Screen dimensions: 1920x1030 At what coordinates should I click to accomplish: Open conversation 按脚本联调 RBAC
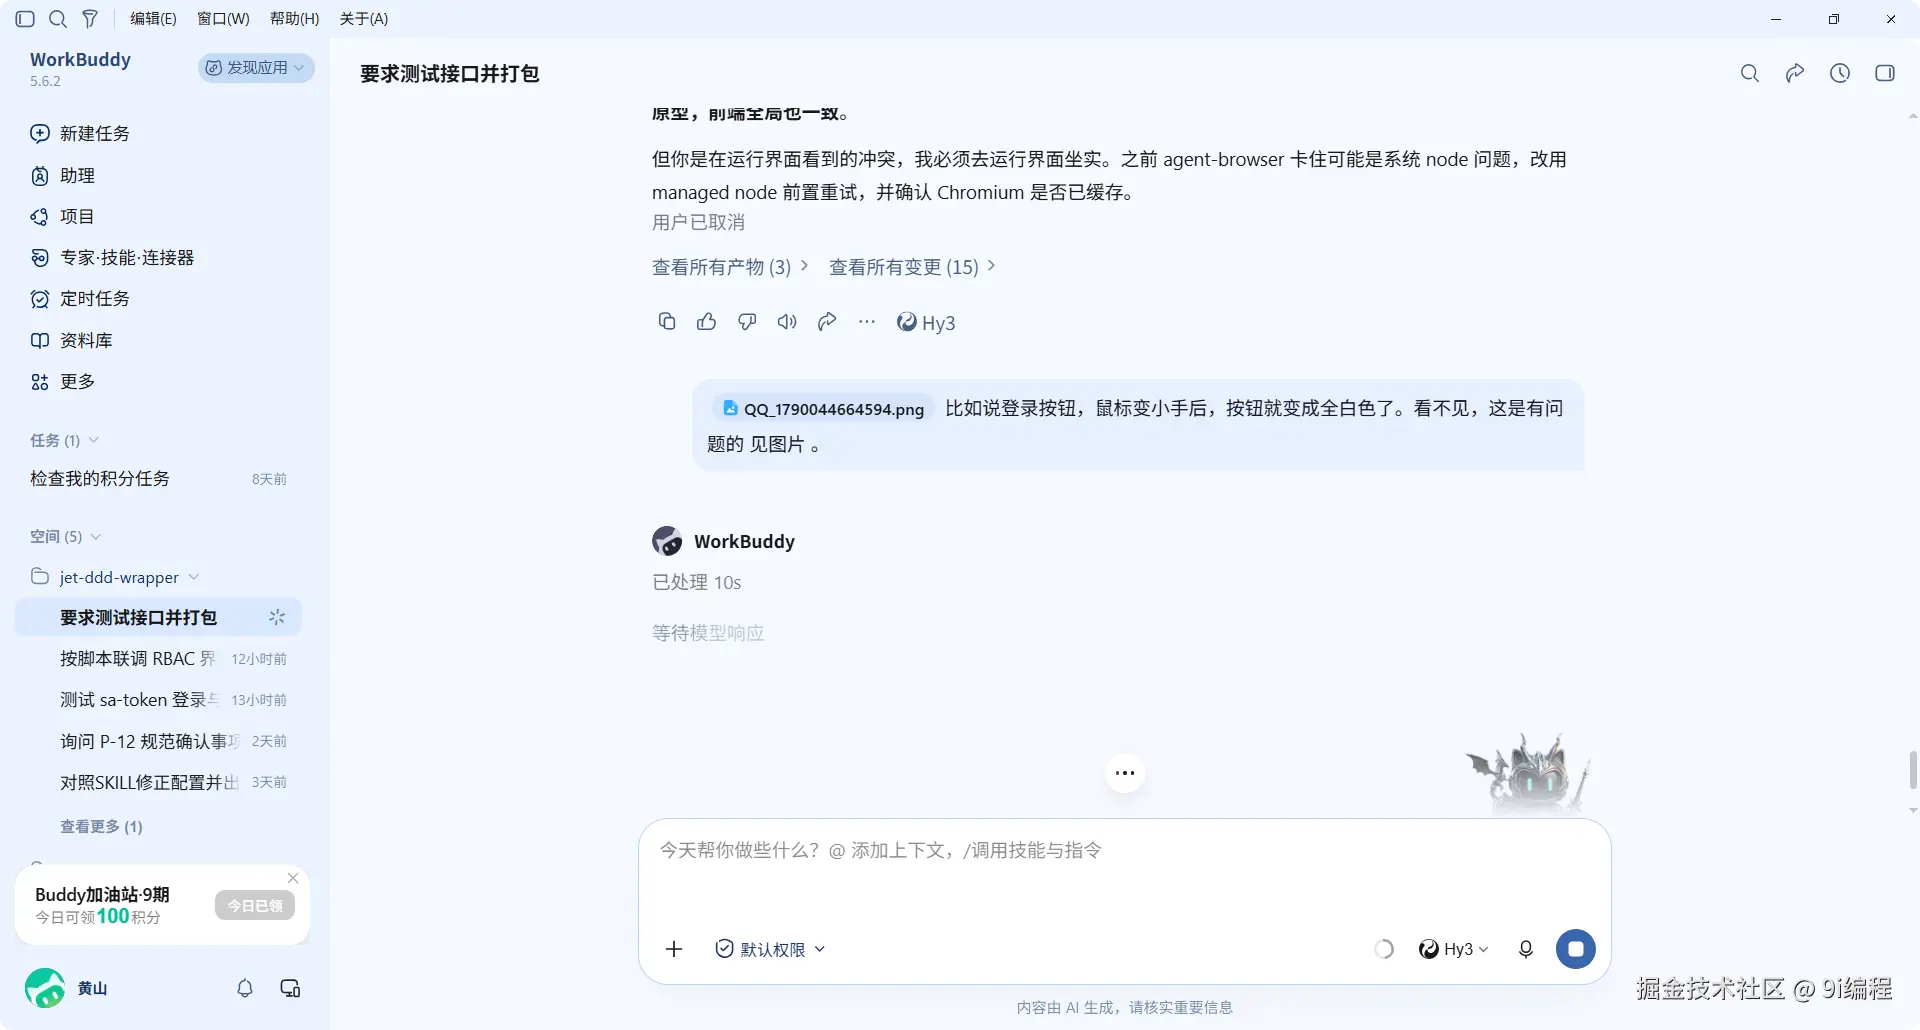point(158,659)
